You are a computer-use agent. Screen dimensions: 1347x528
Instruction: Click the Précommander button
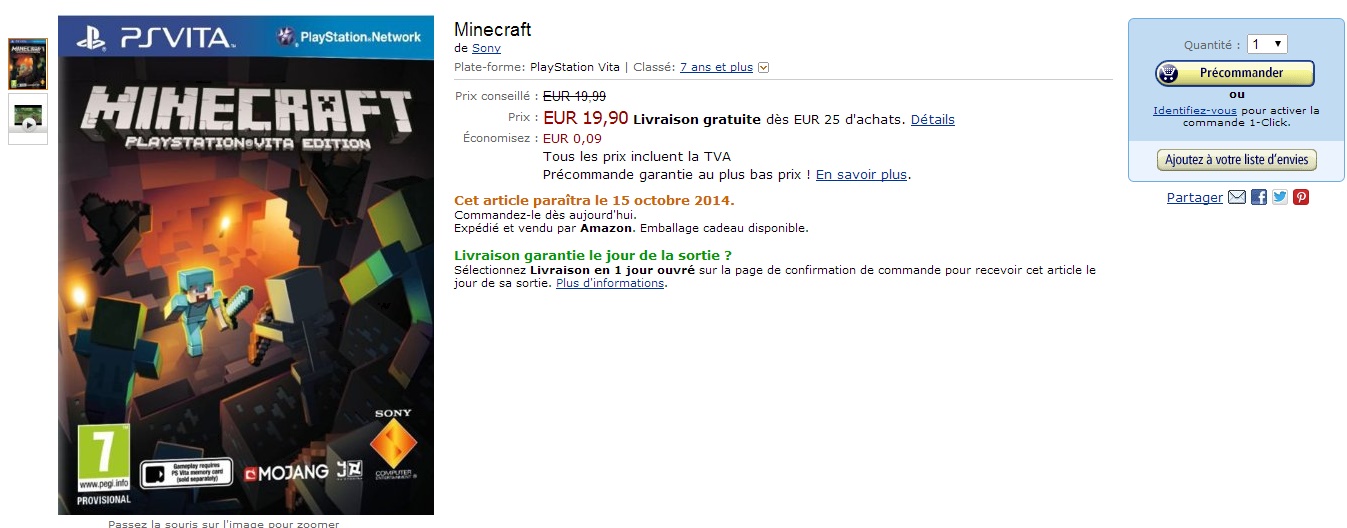[1235, 73]
